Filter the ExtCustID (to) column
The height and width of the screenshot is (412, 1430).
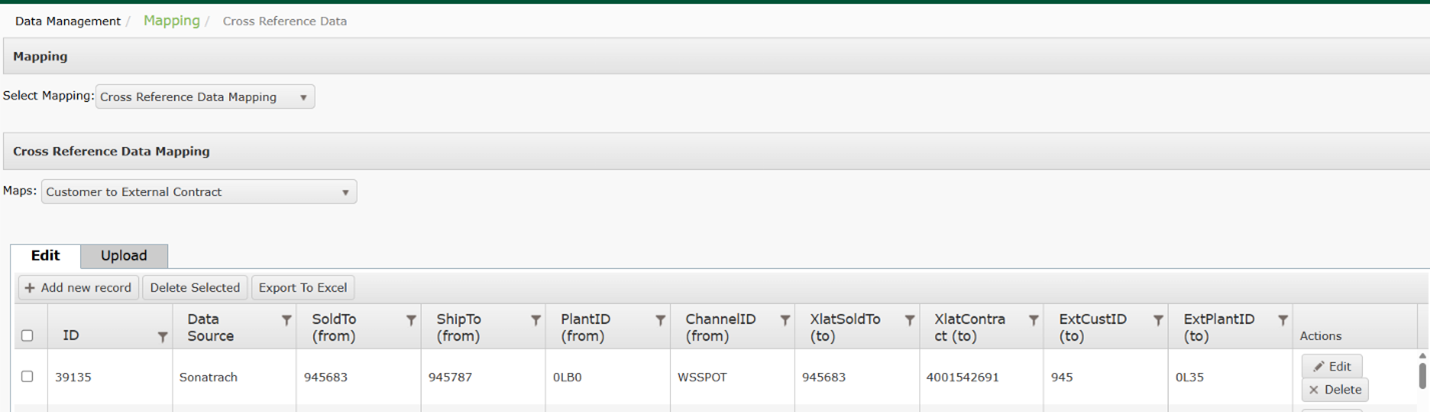pyautogui.click(x=1158, y=320)
